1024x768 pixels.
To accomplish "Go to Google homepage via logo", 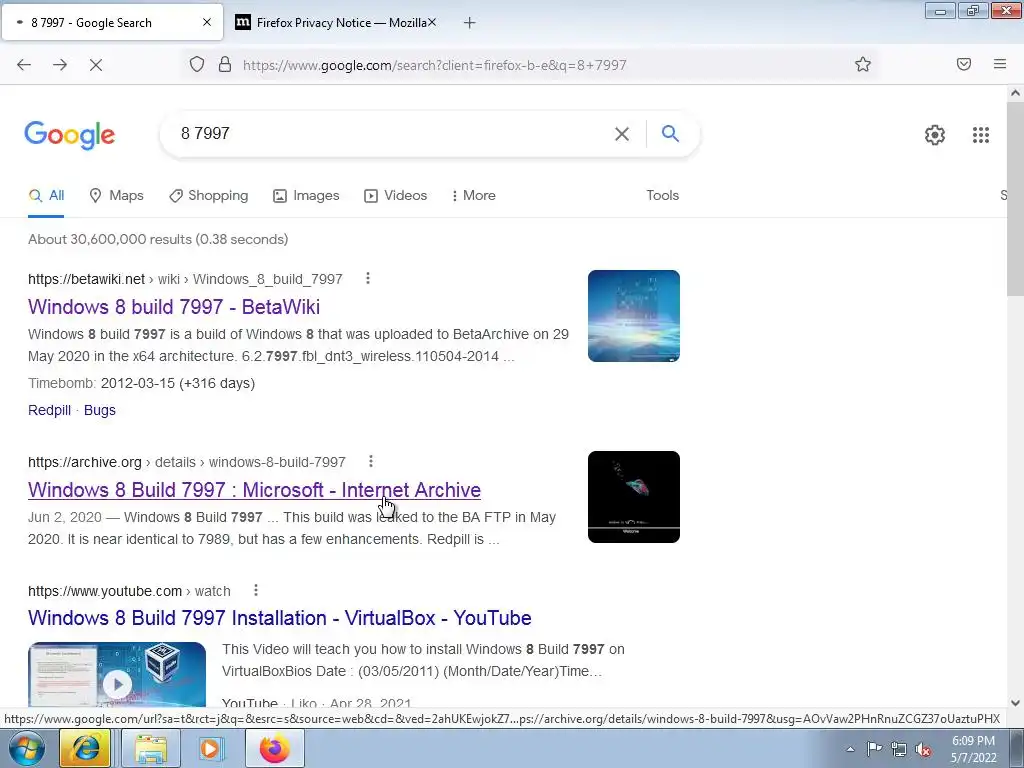I will click(x=70, y=135).
